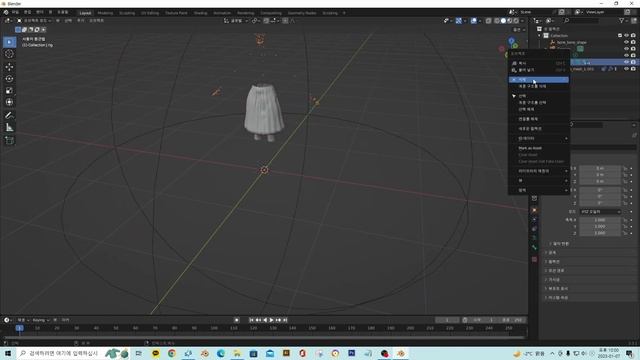Select the Annotate tool

click(x=9, y=116)
